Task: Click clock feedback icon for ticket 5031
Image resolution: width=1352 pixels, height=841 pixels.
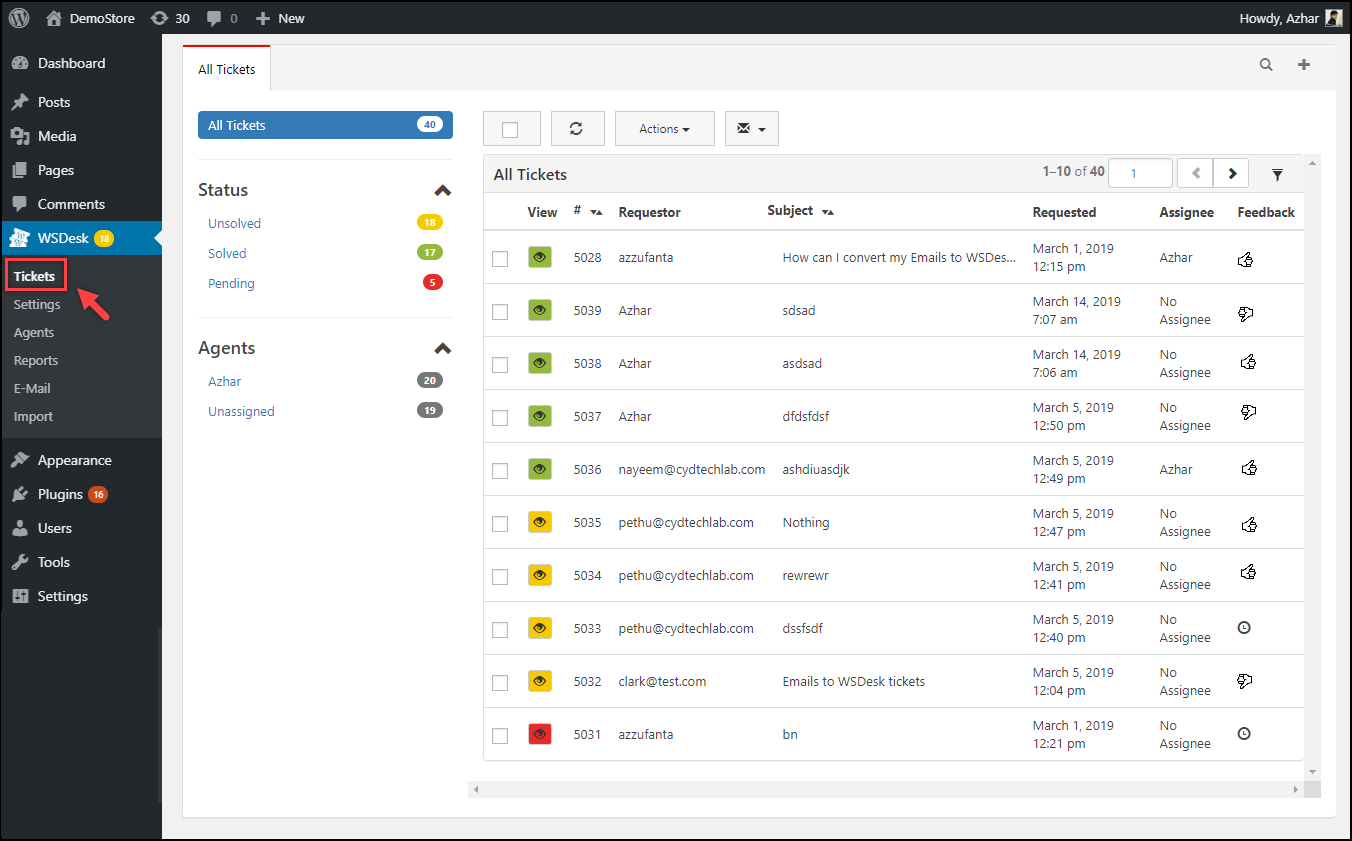Action: (x=1244, y=733)
